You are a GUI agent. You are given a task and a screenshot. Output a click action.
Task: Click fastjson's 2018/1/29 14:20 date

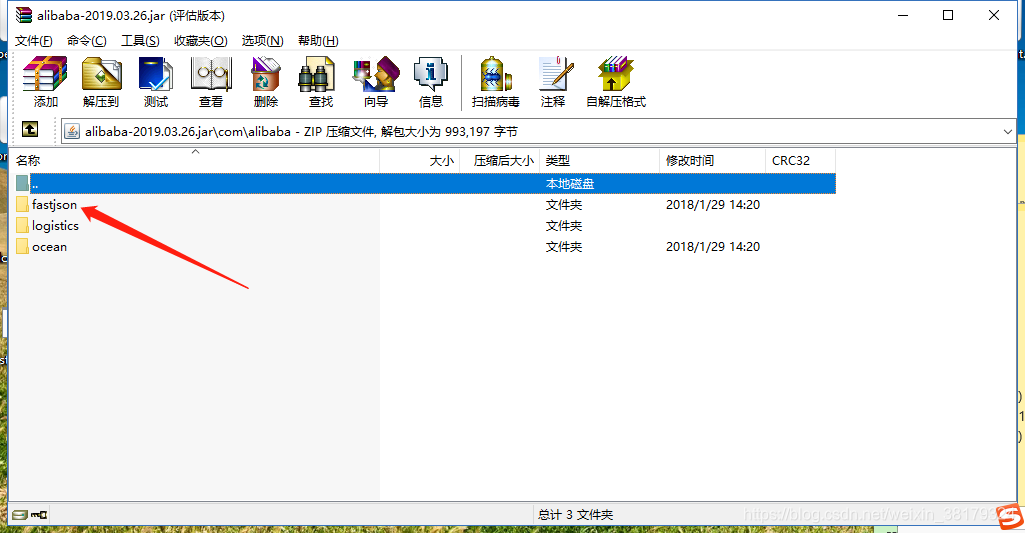pos(713,205)
